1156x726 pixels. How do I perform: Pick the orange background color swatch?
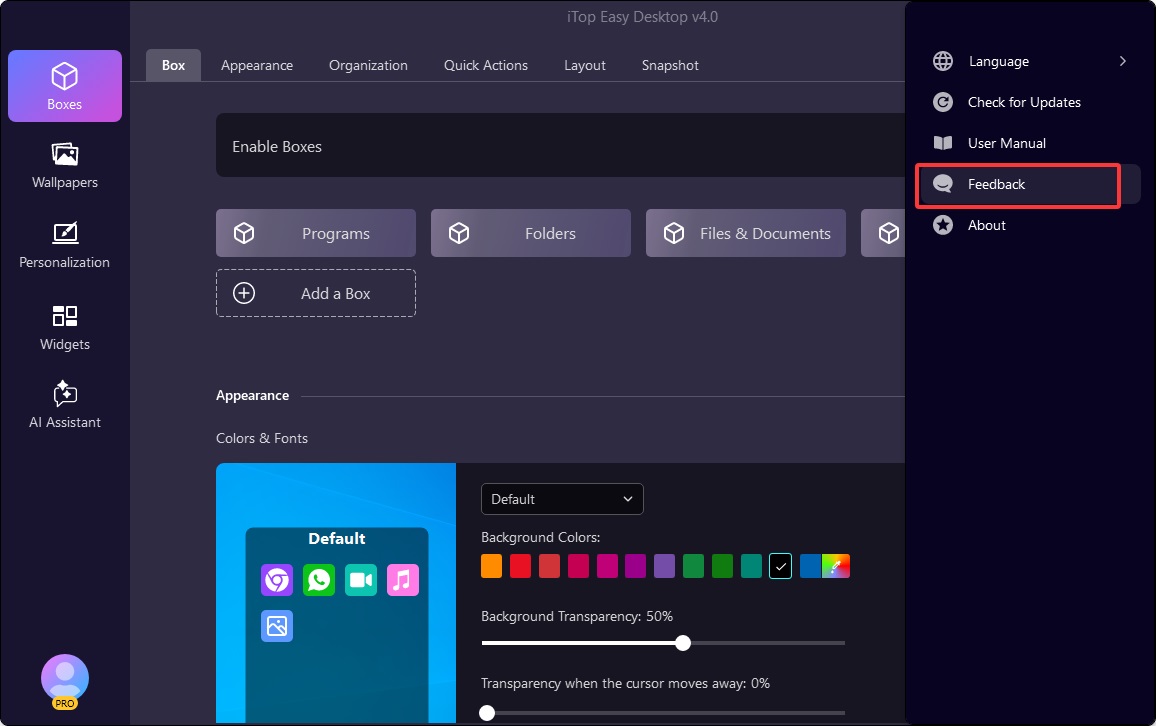point(491,566)
